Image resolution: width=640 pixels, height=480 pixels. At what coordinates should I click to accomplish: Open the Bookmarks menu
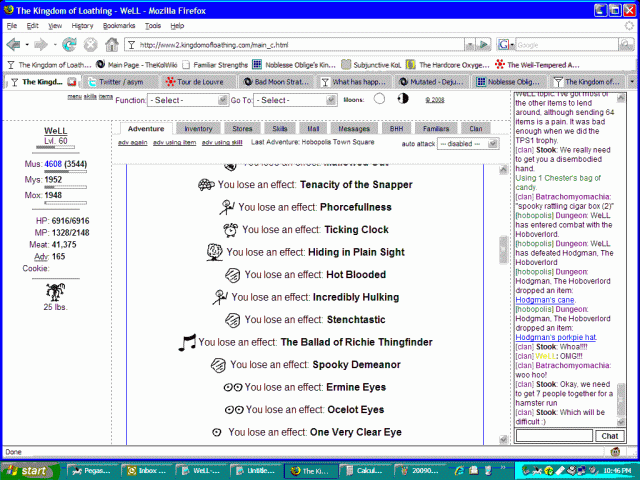pyautogui.click(x=118, y=25)
